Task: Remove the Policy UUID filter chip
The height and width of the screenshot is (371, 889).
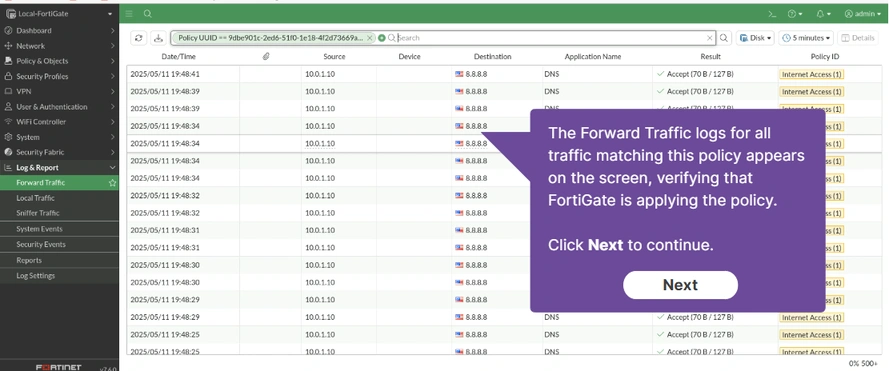Action: pos(370,38)
